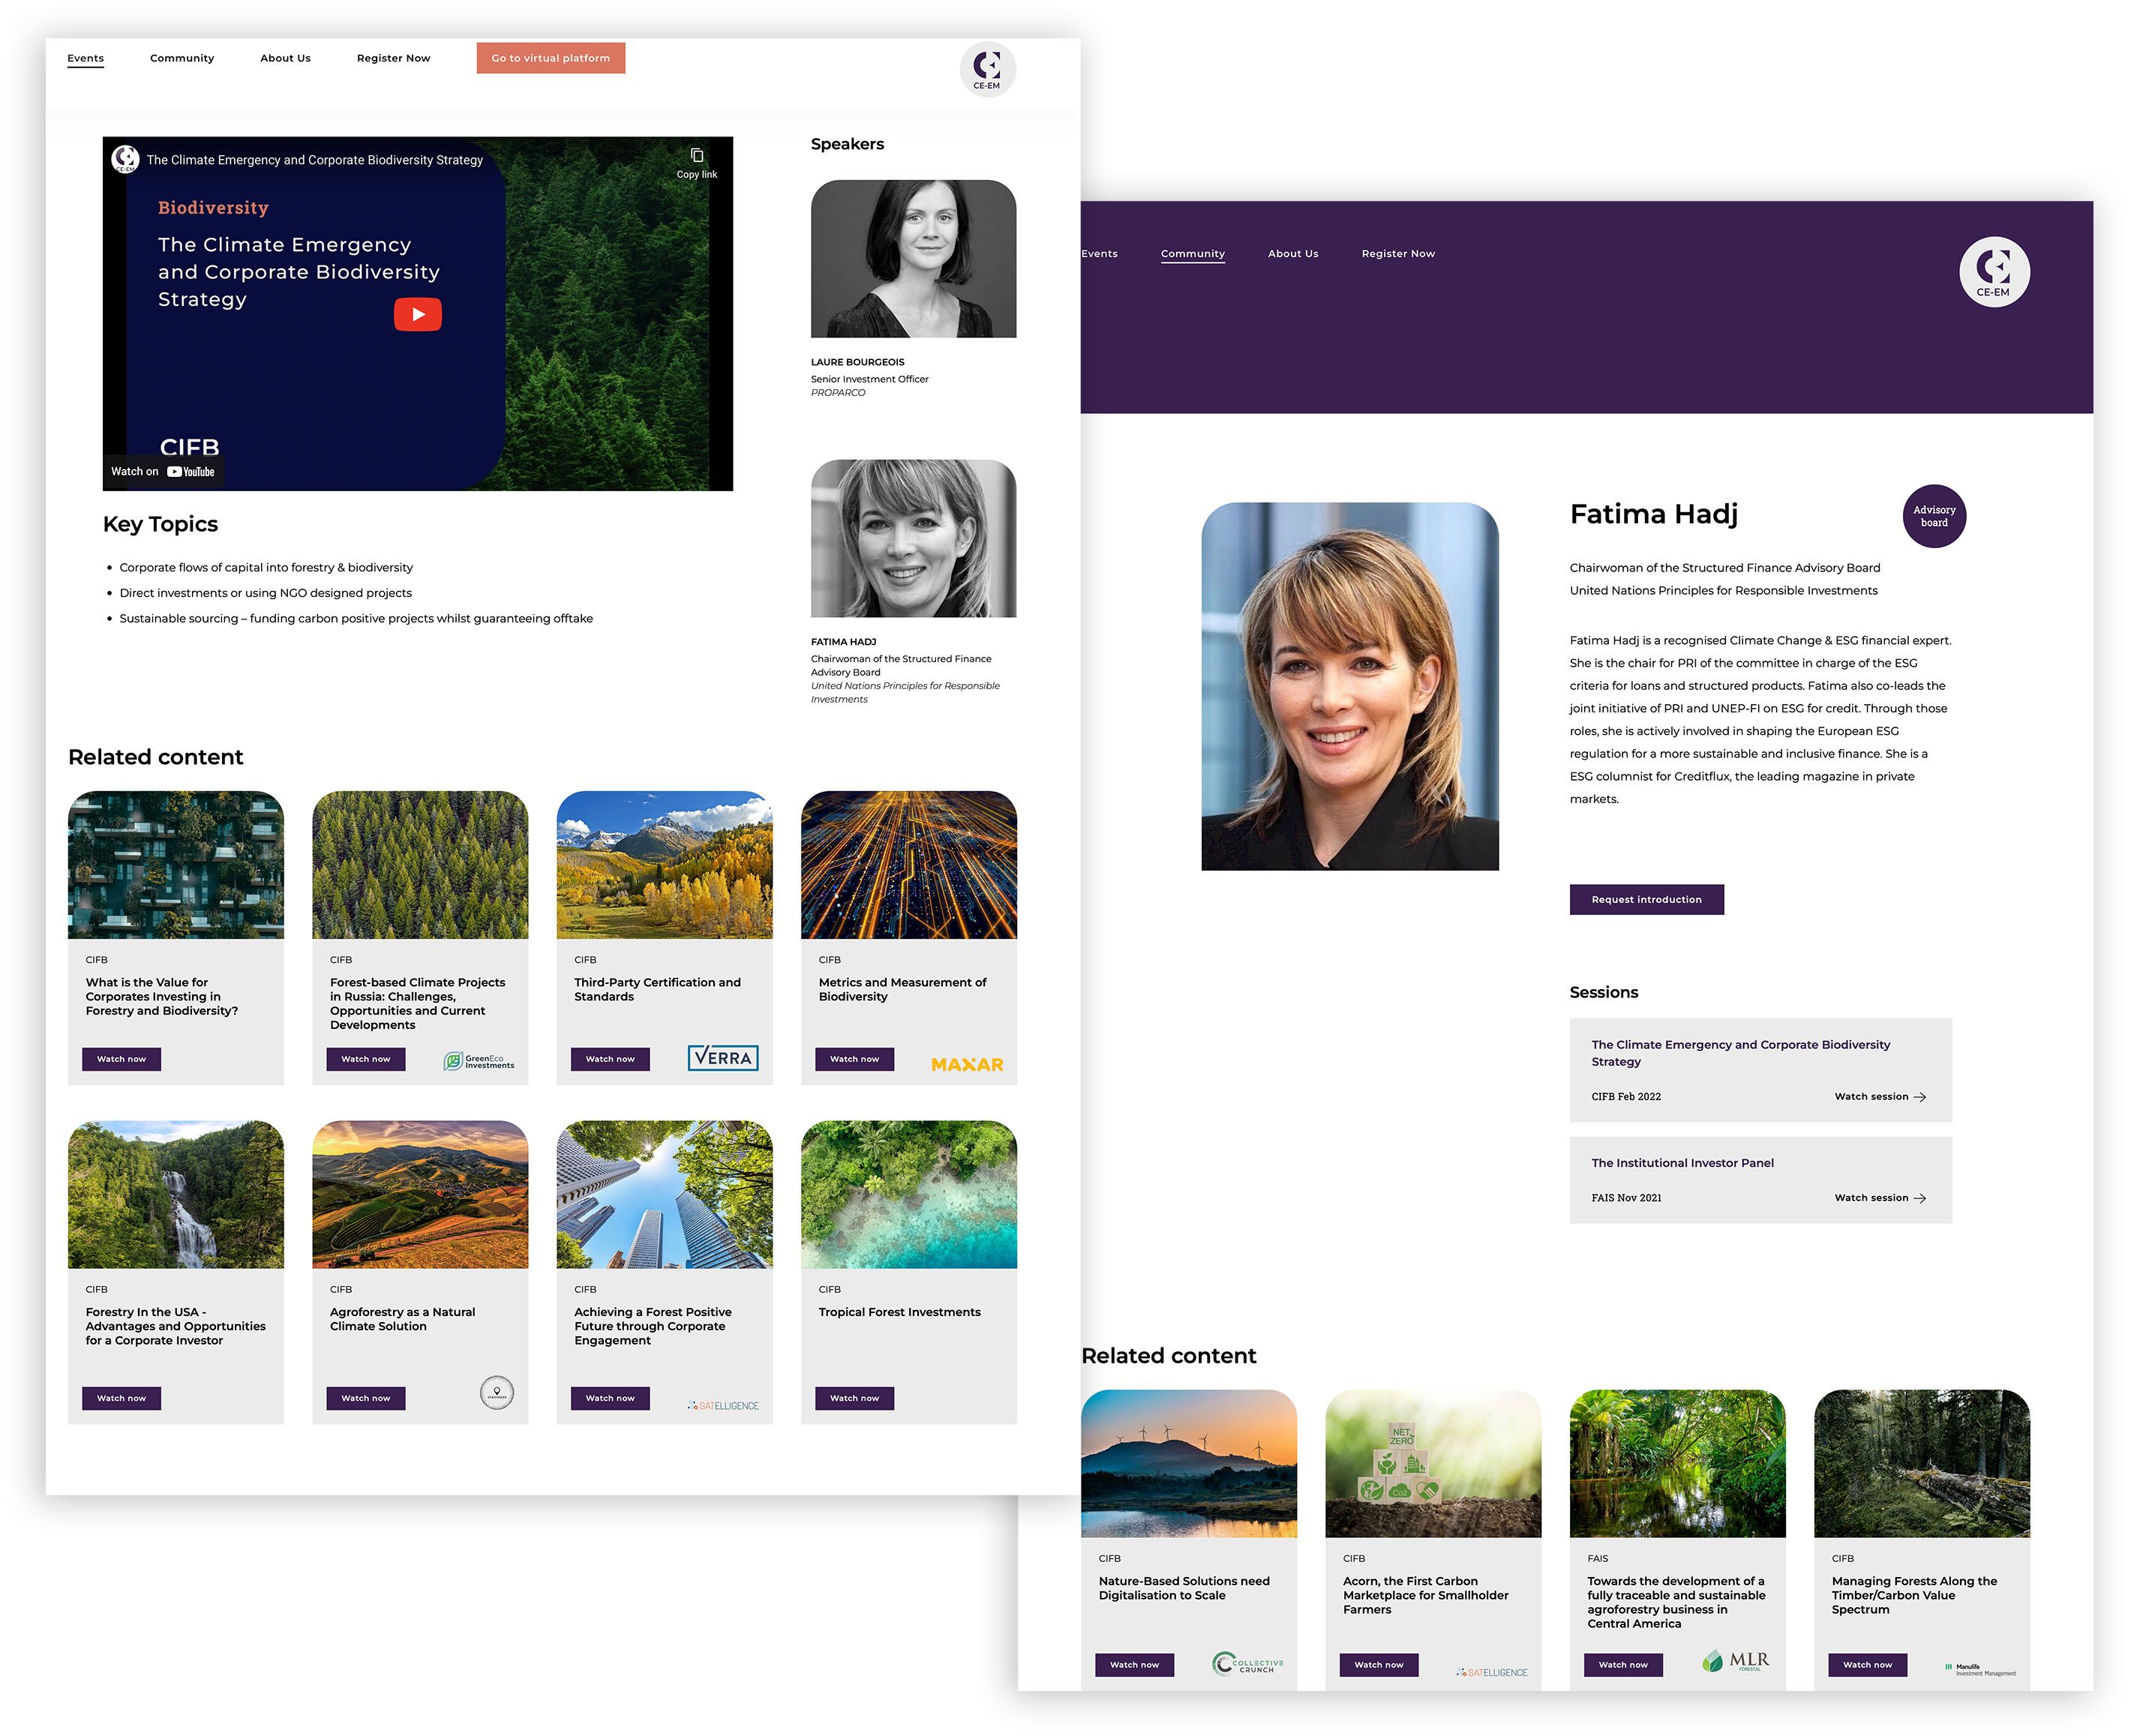
Task: Click Register Now in white header
Action: click(393, 58)
